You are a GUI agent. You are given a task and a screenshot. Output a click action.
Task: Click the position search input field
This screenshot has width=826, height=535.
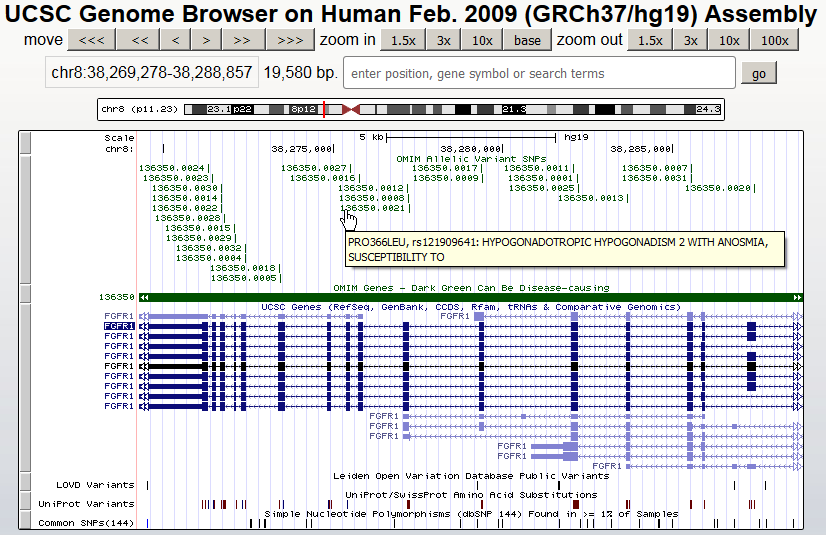point(539,74)
